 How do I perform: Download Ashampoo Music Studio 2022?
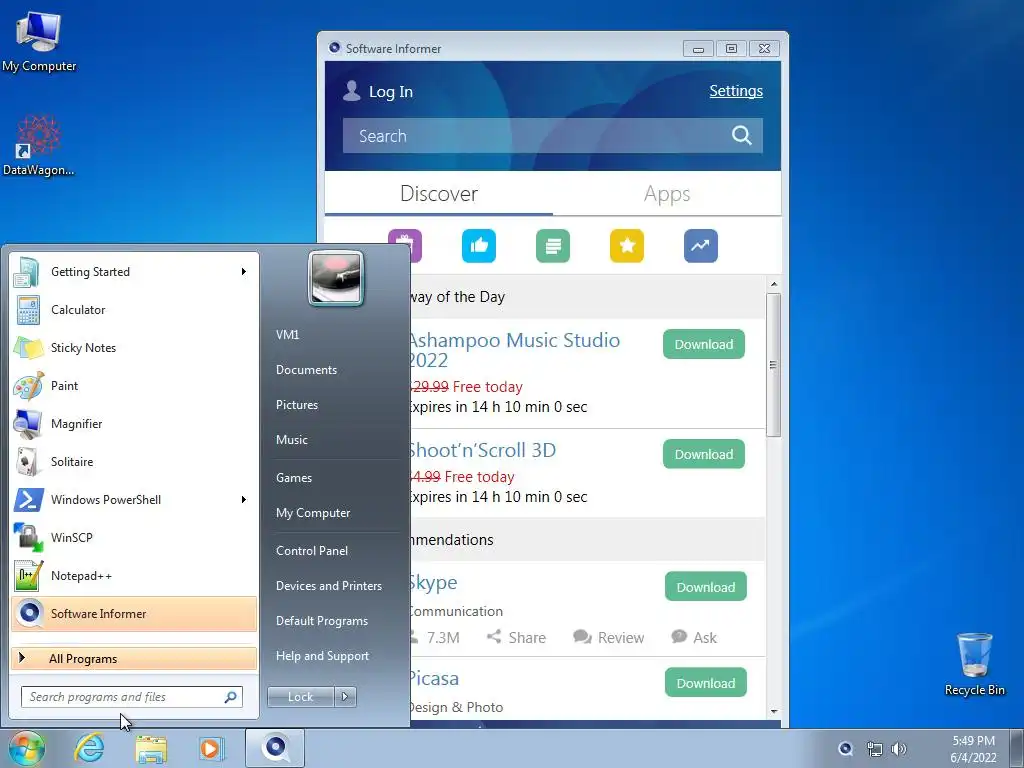click(703, 344)
